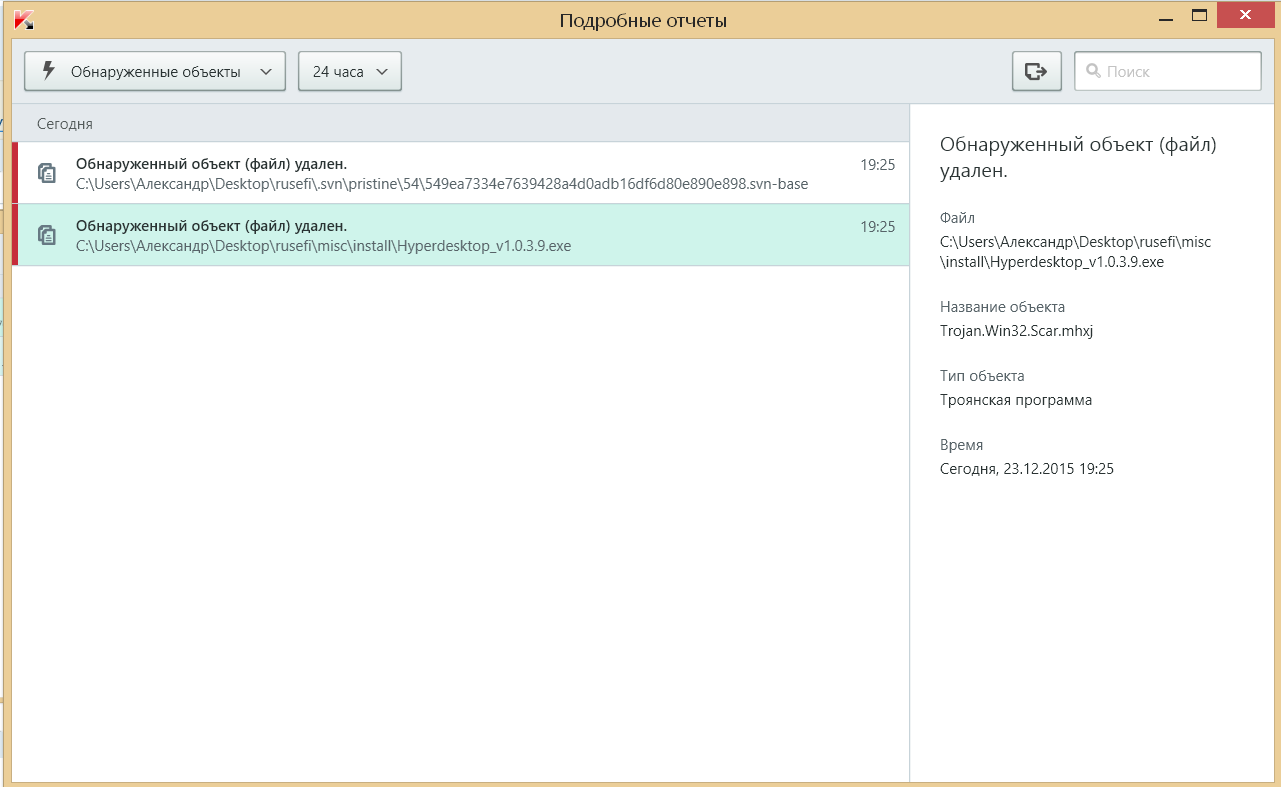
Task: Click the 'Файл' label in details
Action: [957, 218]
